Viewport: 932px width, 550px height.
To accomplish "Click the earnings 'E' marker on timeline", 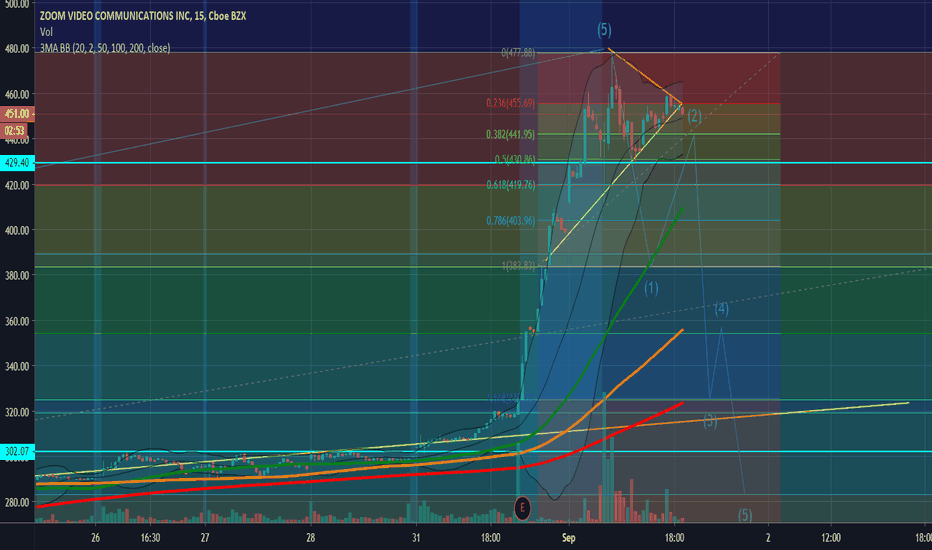I will (522, 508).
